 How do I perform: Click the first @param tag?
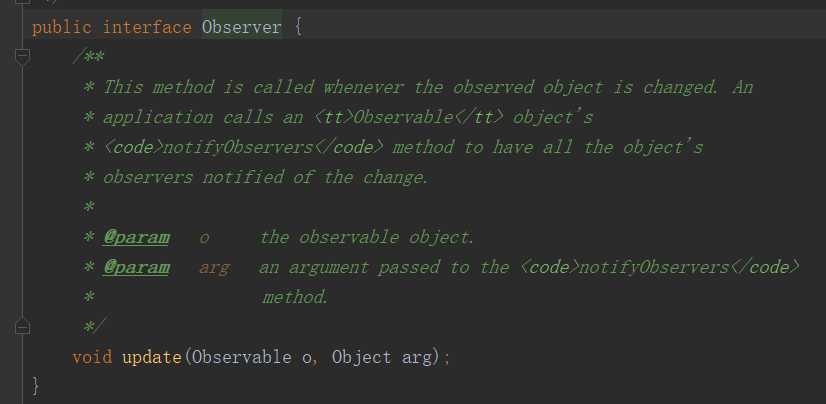coord(136,237)
